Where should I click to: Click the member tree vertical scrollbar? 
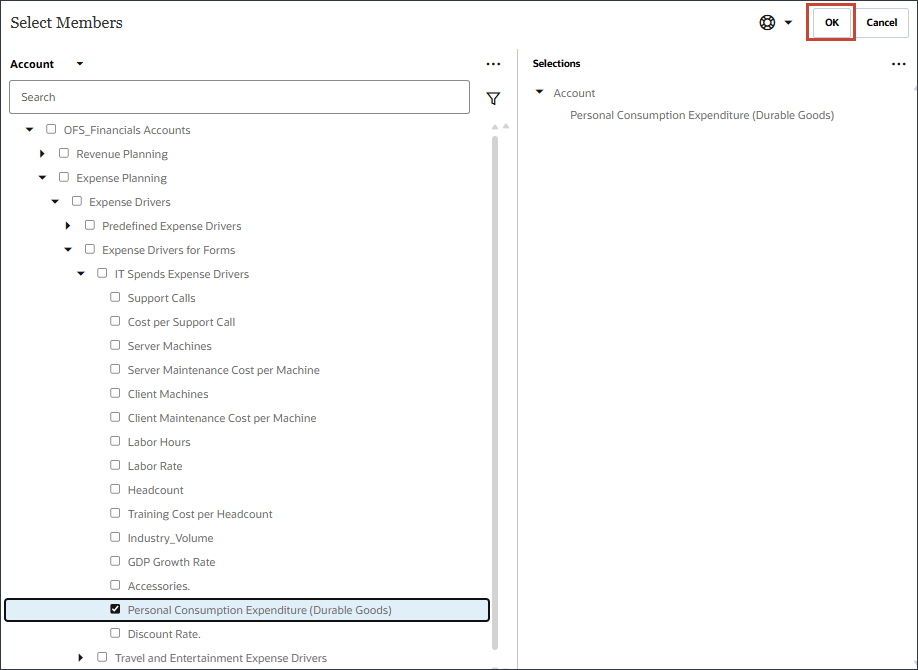pos(494,390)
